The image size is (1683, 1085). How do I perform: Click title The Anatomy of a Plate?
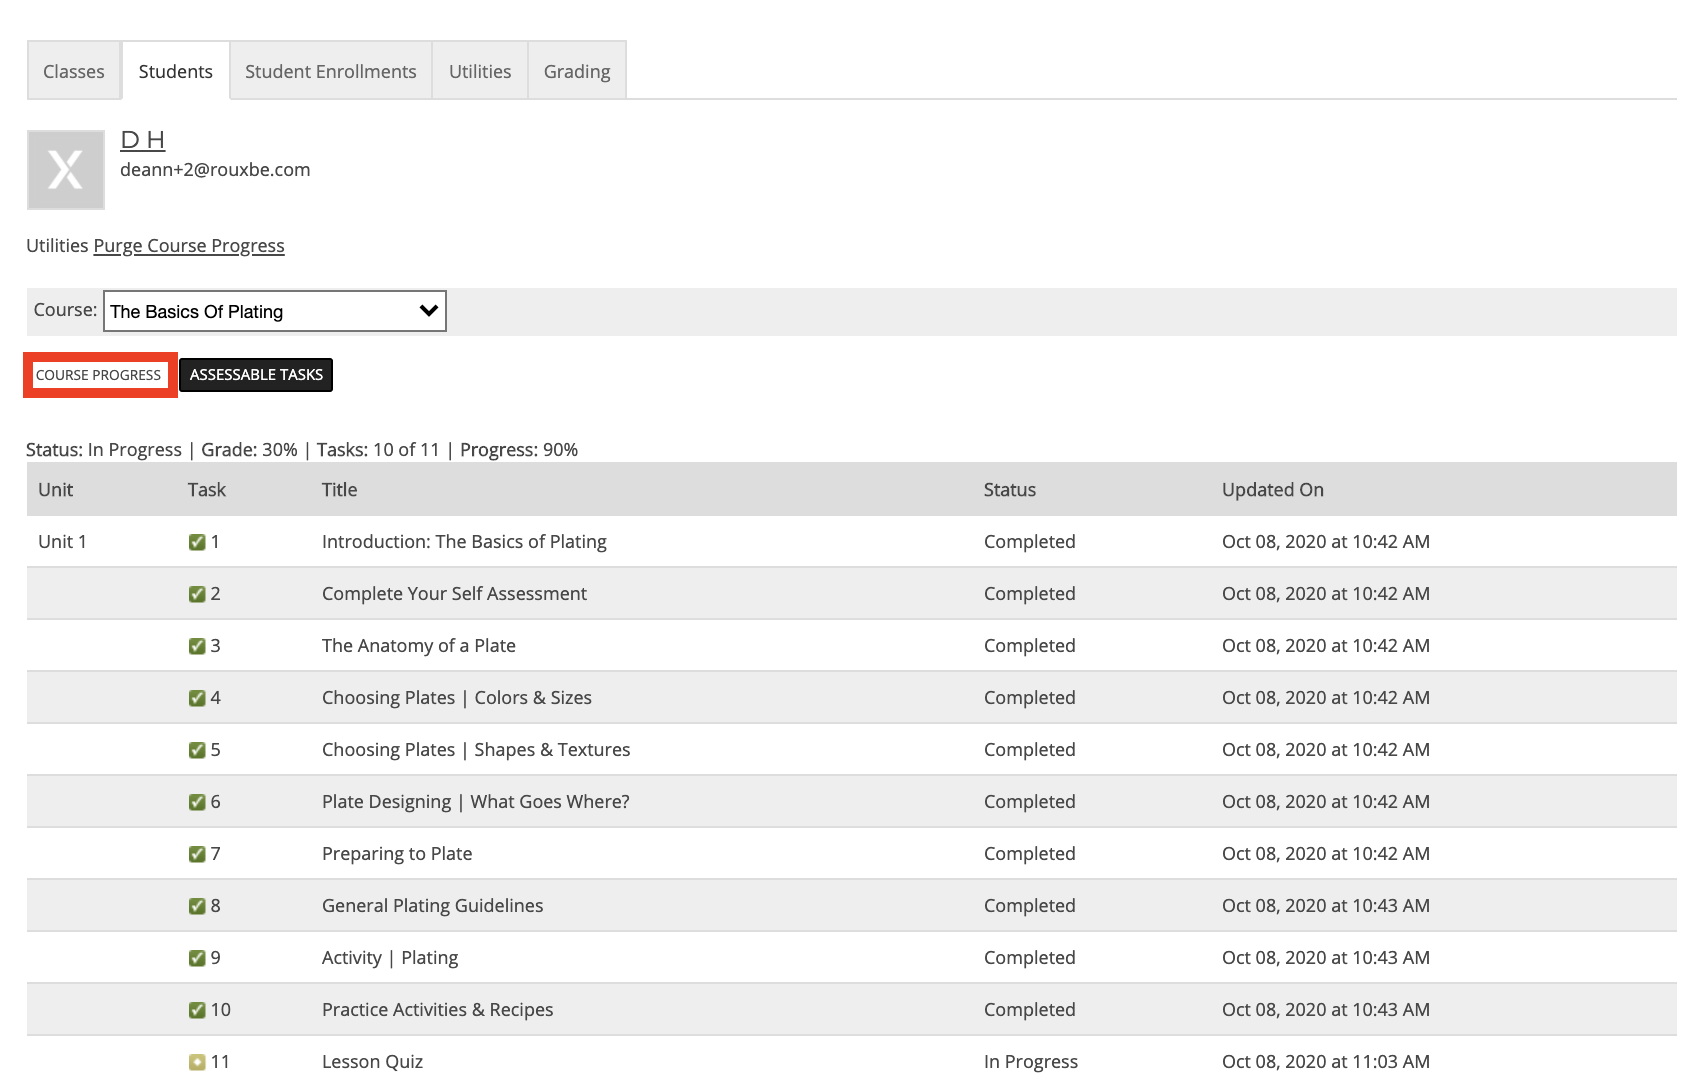pyautogui.click(x=419, y=646)
